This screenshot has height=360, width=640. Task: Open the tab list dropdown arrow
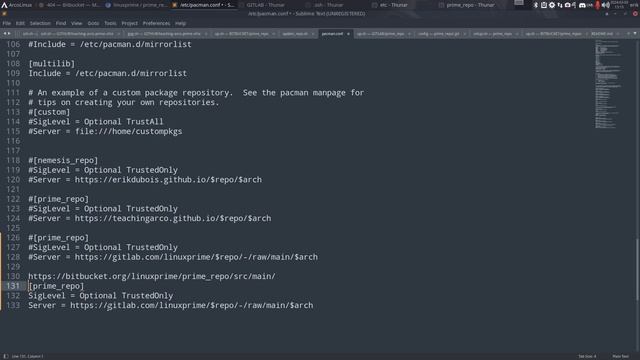(x=635, y=33)
